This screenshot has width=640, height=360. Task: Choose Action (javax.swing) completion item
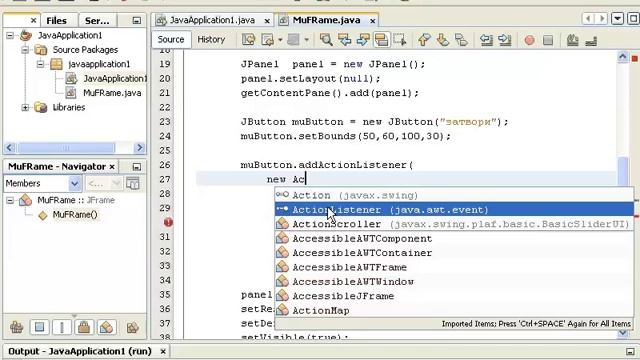pyautogui.click(x=454, y=196)
